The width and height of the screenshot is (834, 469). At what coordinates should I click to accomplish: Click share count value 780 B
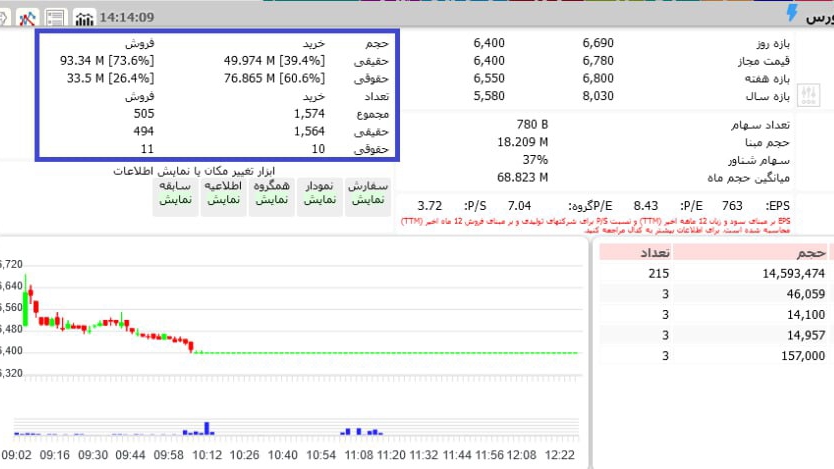[532, 124]
